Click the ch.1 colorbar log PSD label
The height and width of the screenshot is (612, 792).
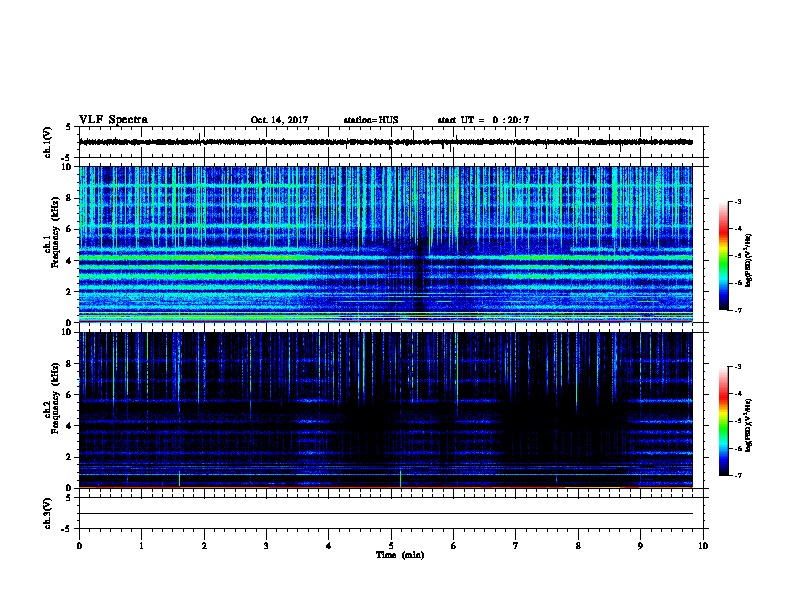point(749,260)
